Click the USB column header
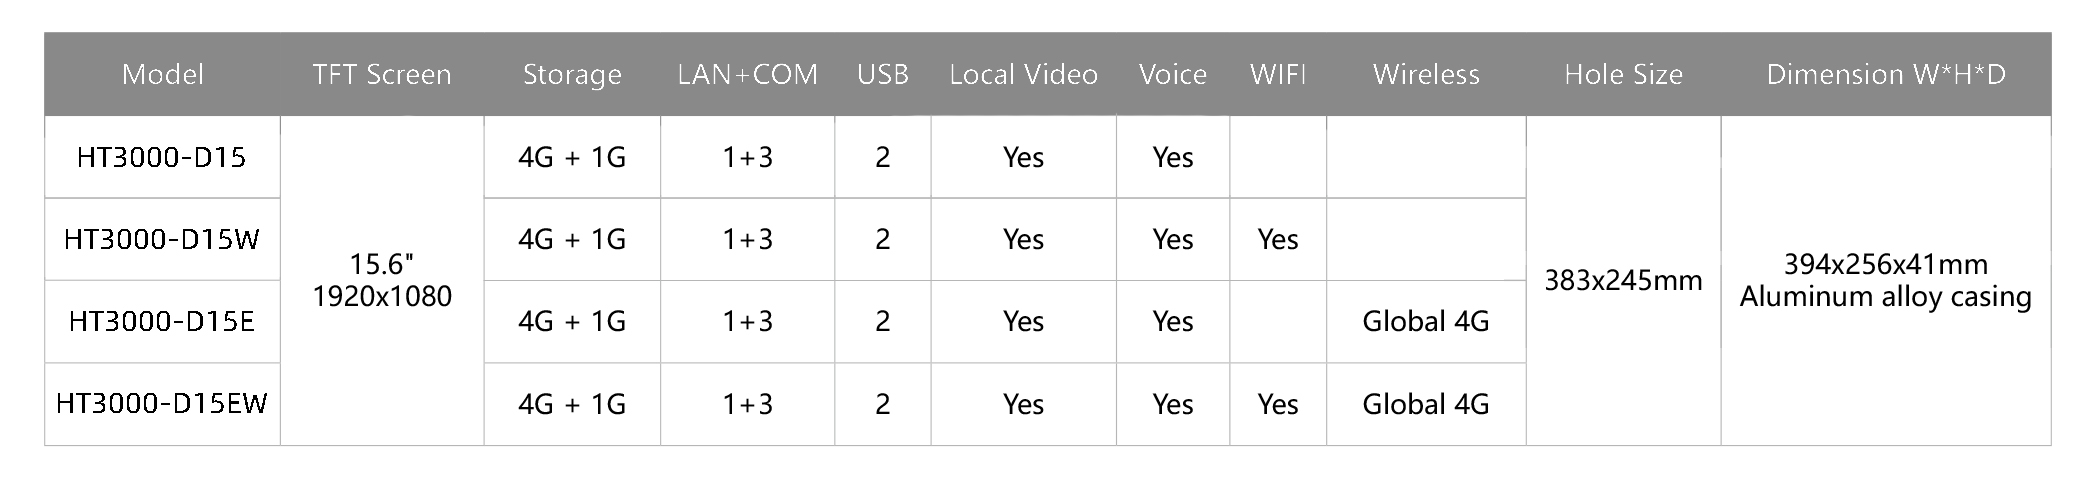The width and height of the screenshot is (2096, 484). (x=883, y=74)
